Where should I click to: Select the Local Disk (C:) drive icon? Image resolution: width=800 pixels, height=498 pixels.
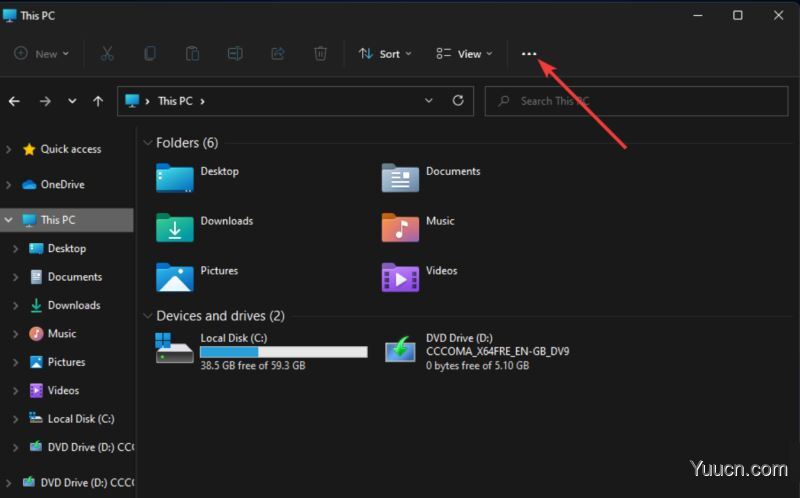tap(174, 348)
